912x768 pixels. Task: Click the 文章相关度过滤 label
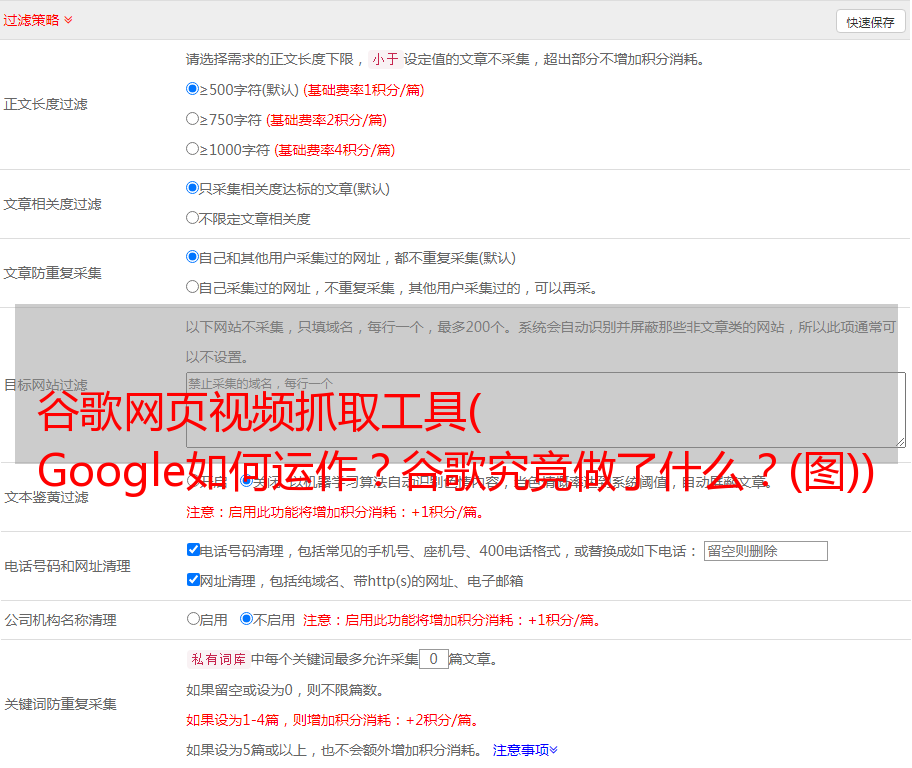(52, 204)
